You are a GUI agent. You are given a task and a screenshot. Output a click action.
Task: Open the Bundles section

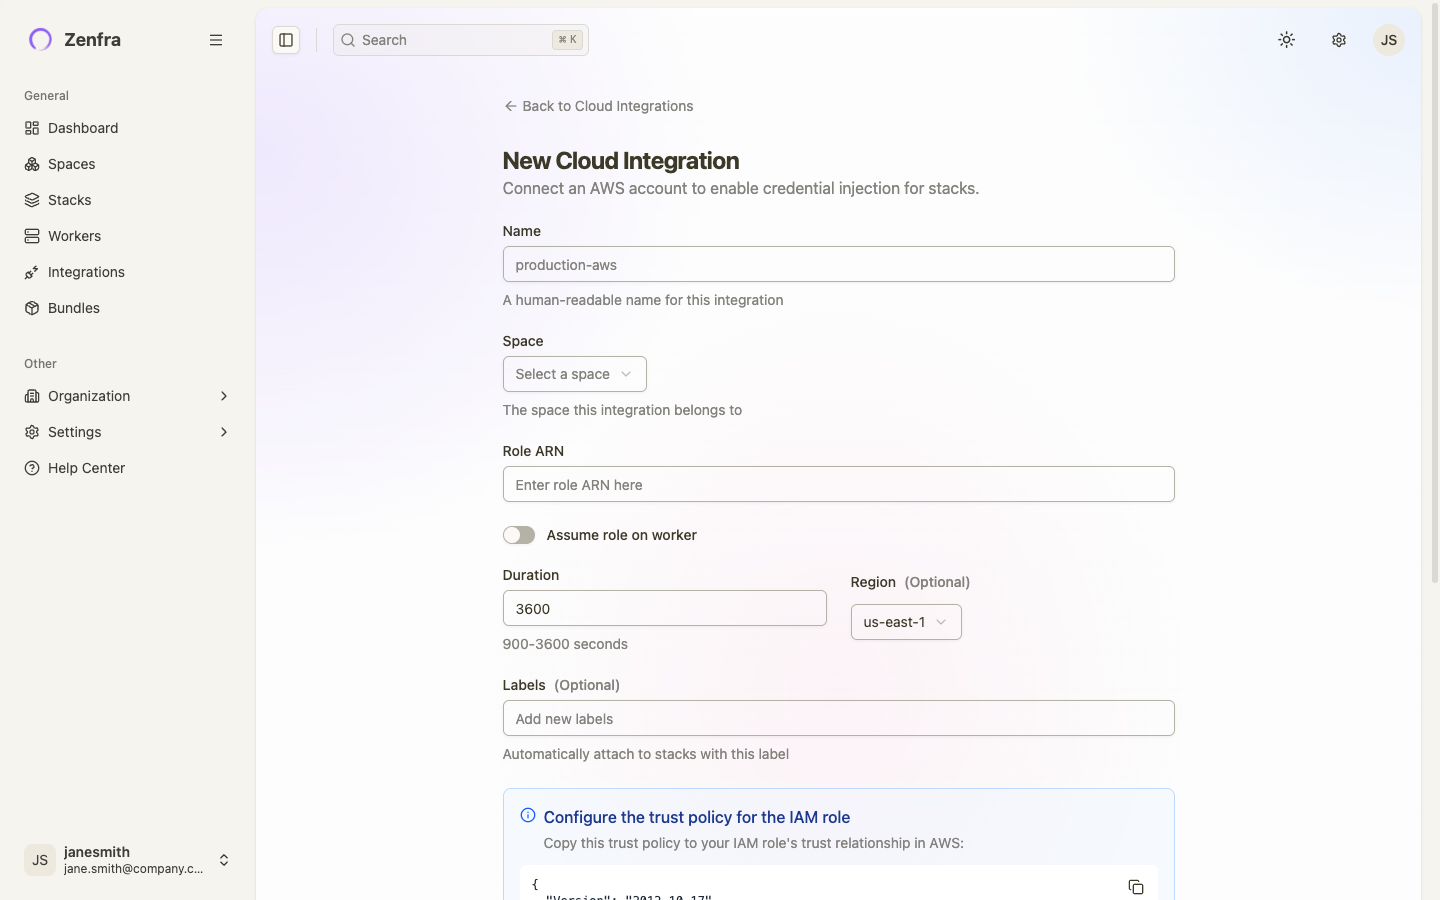coord(73,308)
